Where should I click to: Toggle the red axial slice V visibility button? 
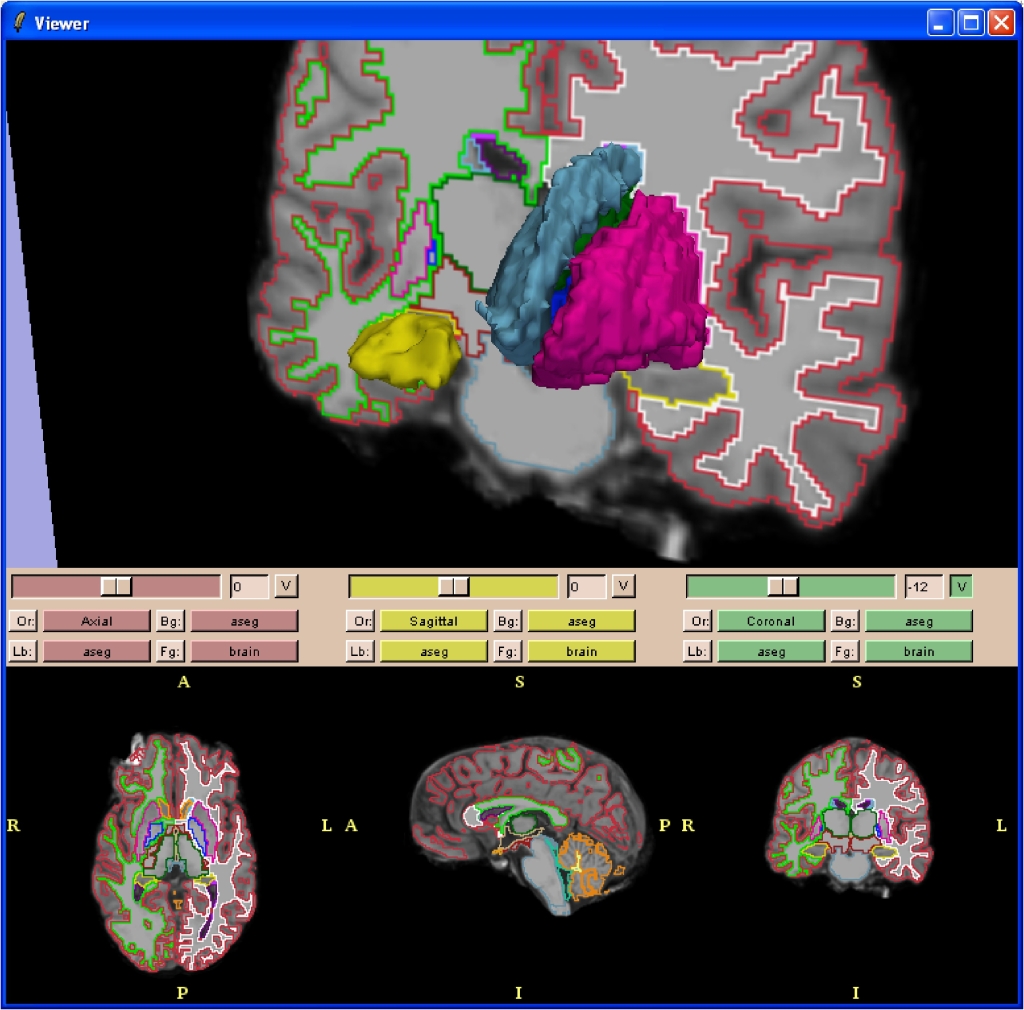(286, 586)
